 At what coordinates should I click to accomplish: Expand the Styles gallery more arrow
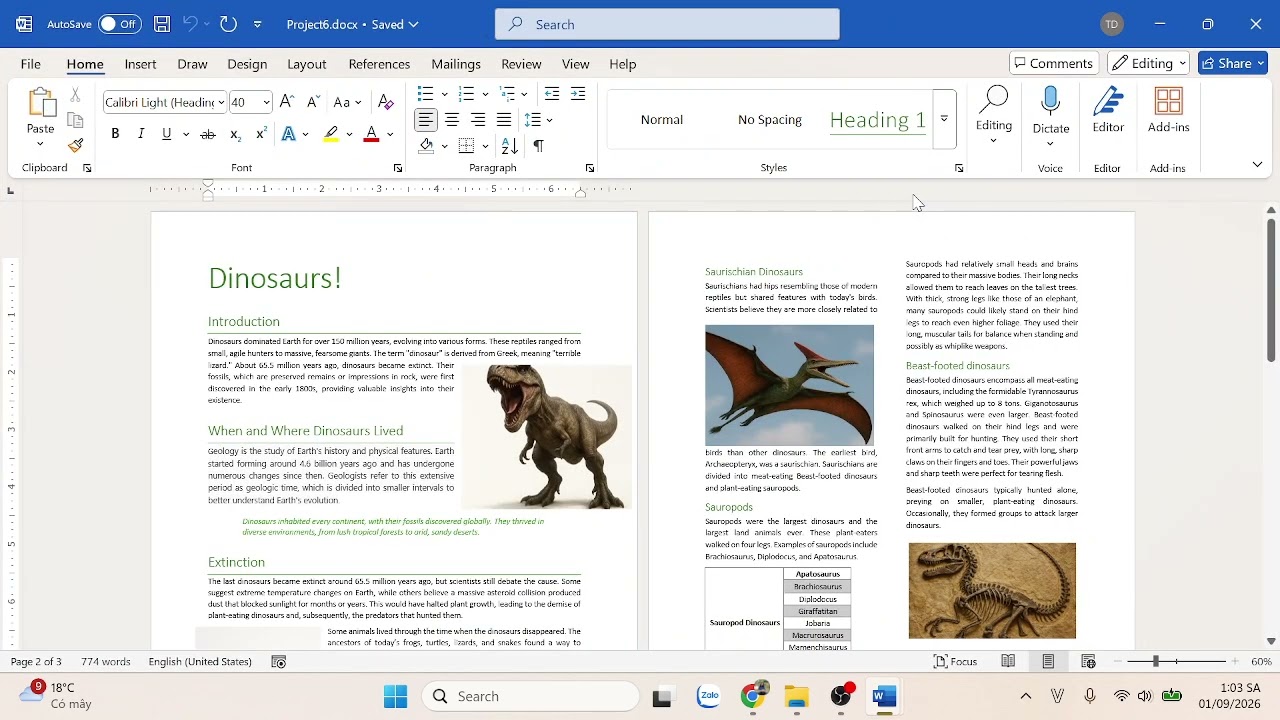[x=944, y=119]
